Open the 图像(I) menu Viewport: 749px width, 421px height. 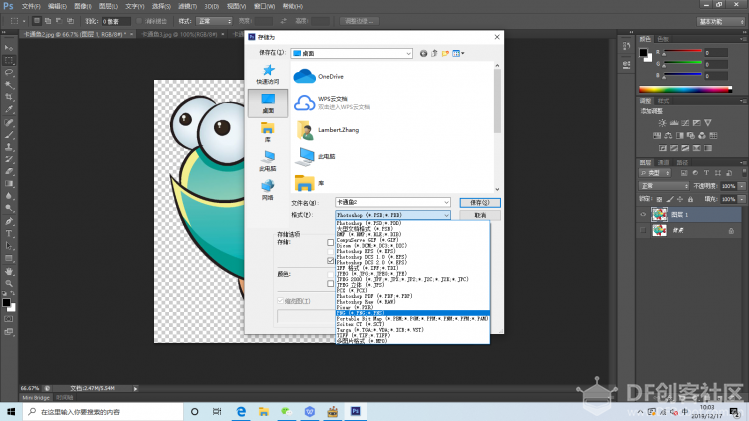click(x=82, y=6)
